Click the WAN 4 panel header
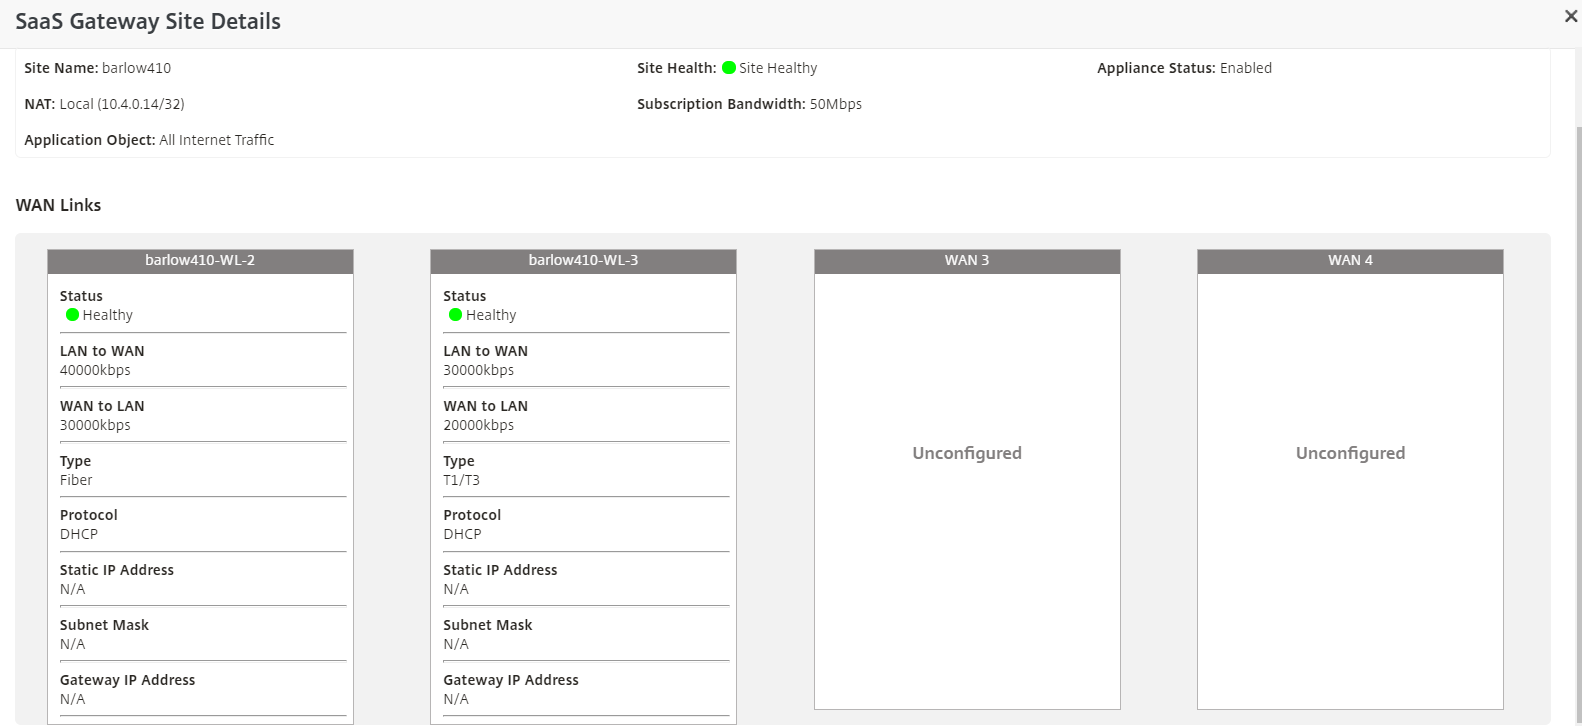 [x=1349, y=260]
